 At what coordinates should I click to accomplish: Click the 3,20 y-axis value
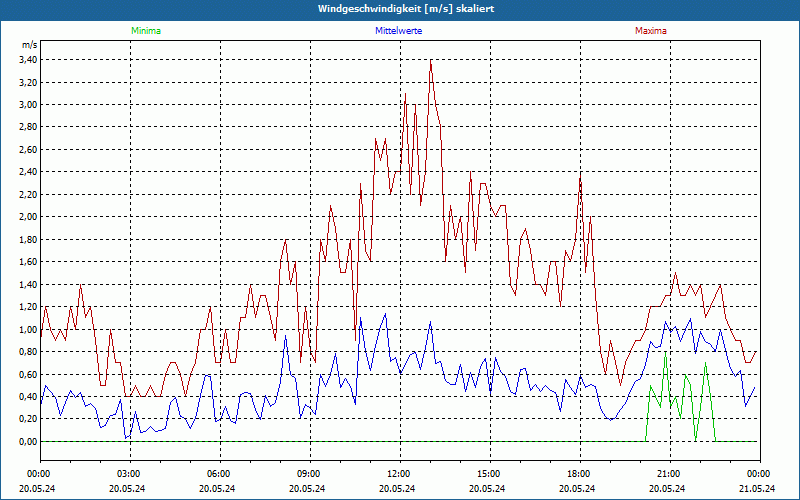[28, 82]
